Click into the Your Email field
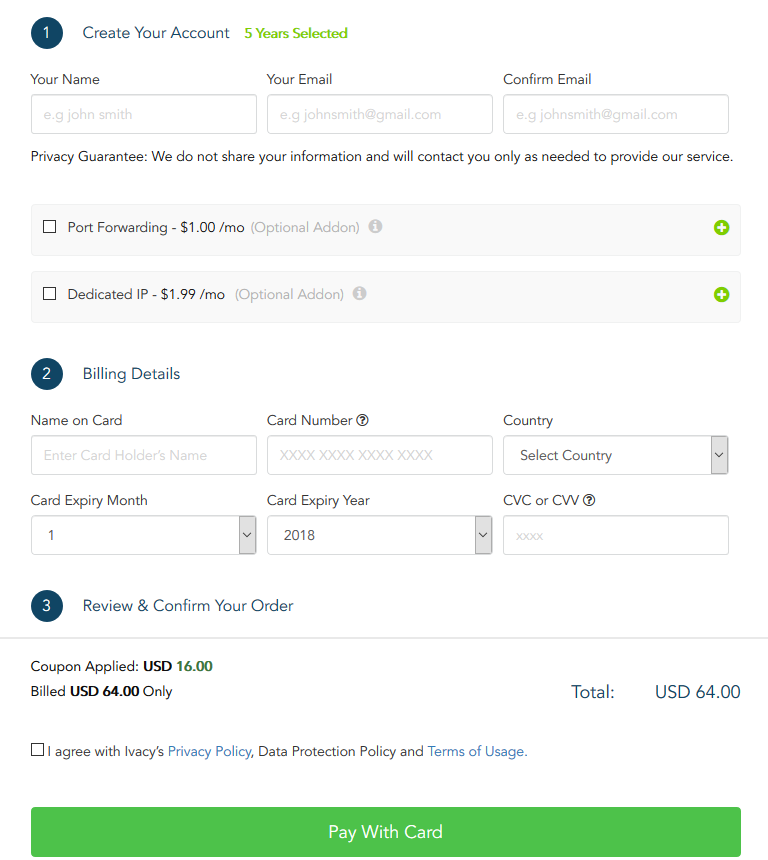This screenshot has width=768, height=860. (380, 114)
